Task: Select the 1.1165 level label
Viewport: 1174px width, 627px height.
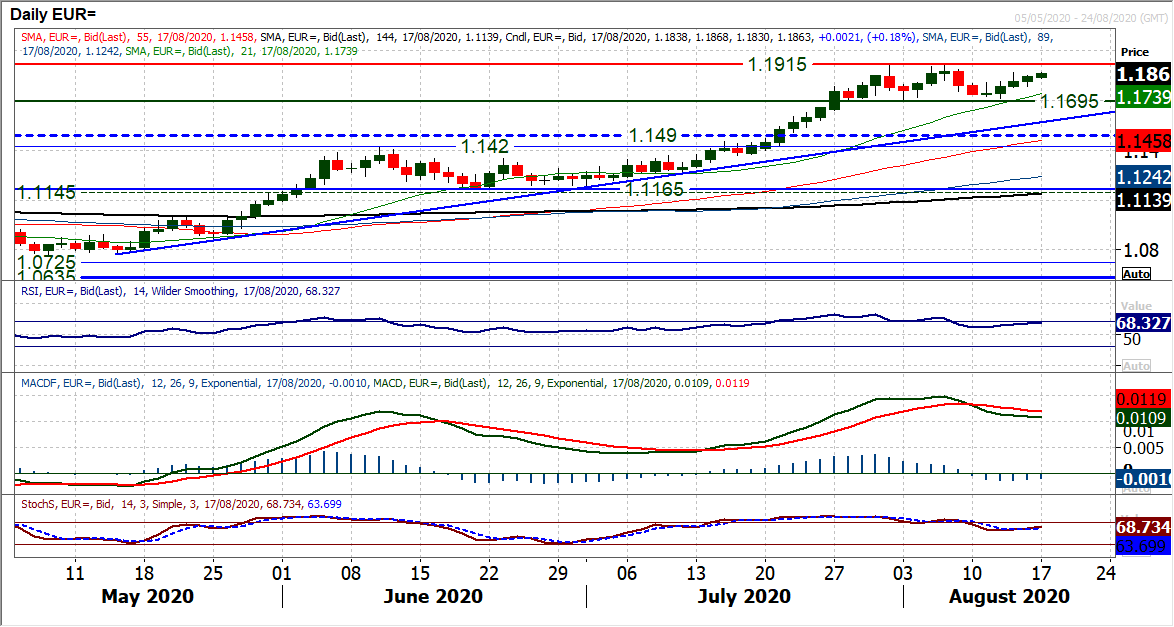Action: [x=655, y=188]
